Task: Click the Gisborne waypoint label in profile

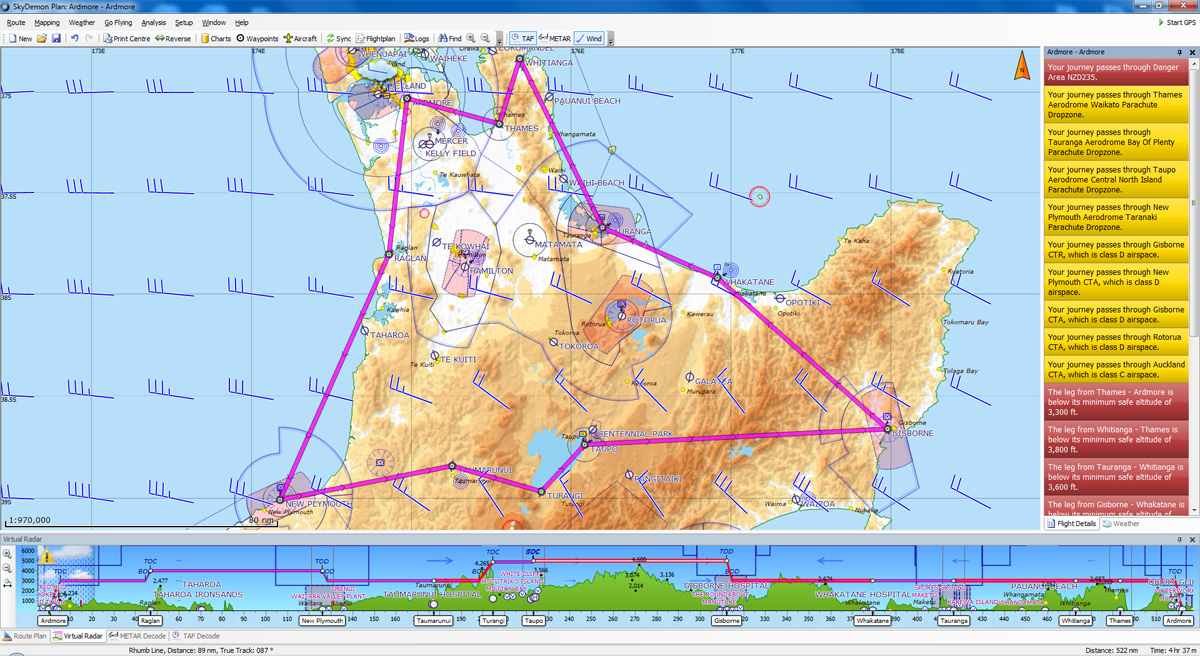Action: (x=727, y=621)
